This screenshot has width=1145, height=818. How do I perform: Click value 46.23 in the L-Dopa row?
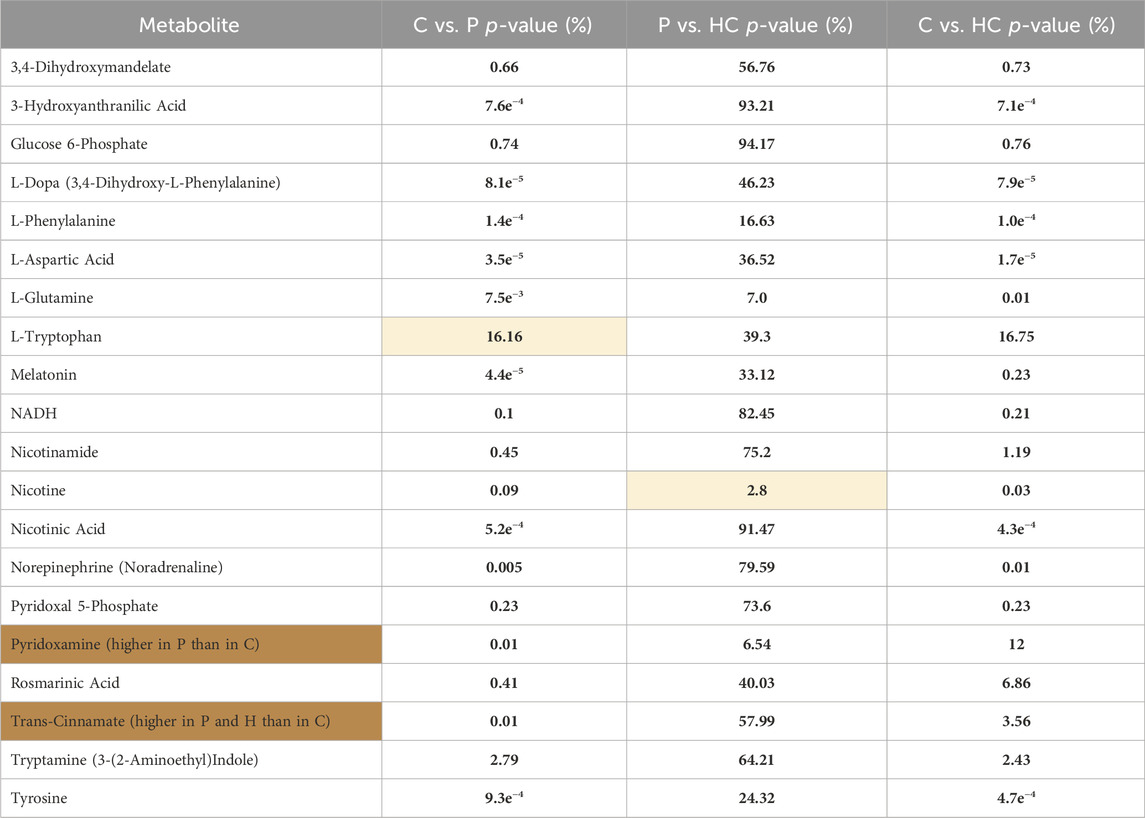[757, 183]
